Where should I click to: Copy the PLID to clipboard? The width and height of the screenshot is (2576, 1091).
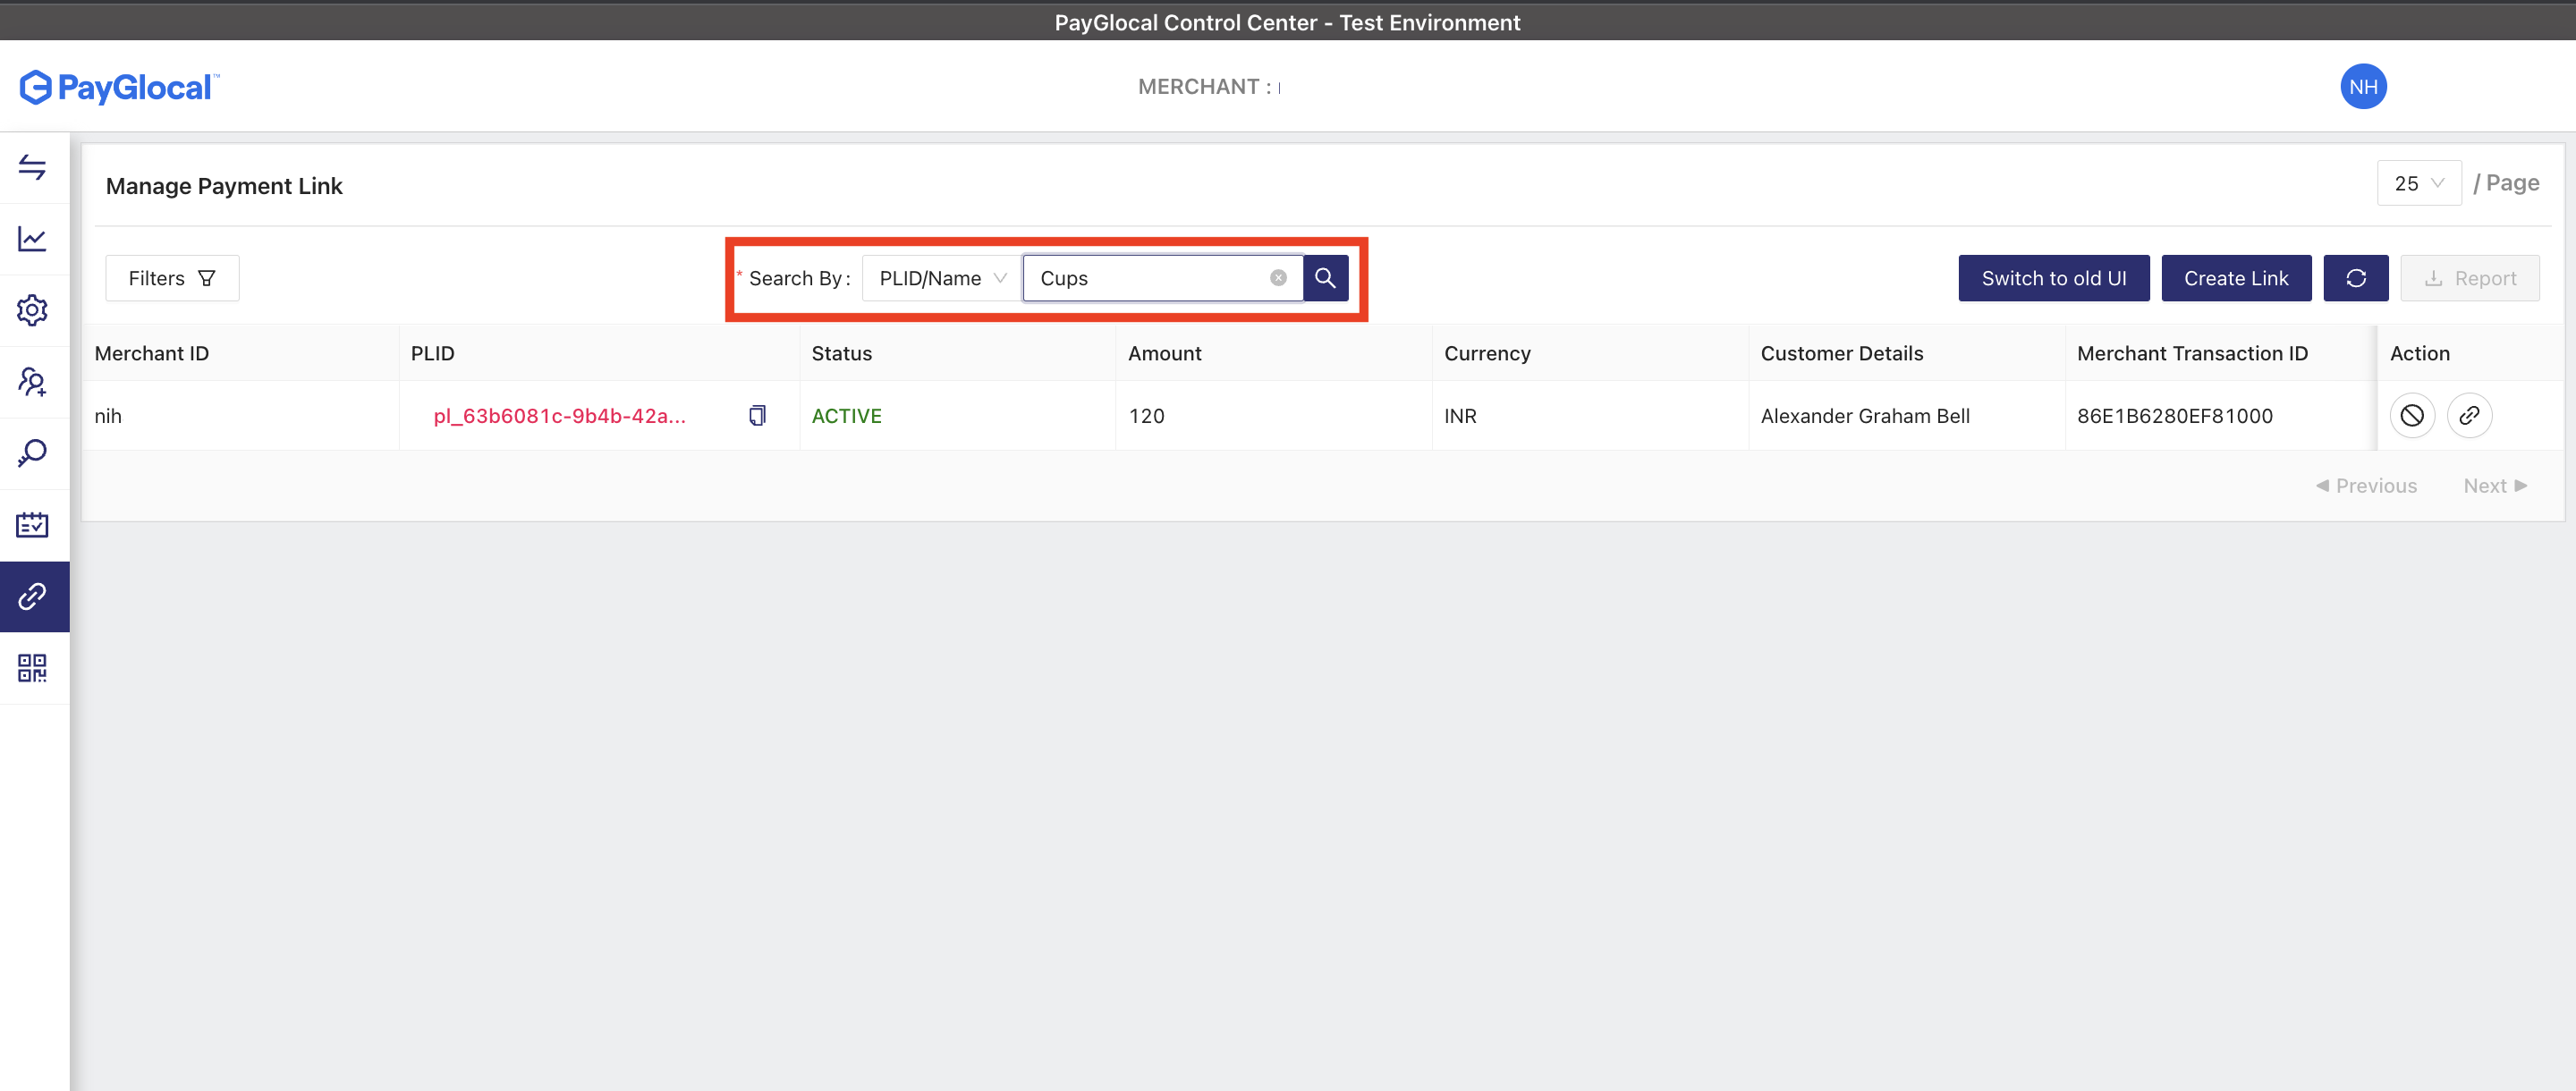tap(757, 415)
